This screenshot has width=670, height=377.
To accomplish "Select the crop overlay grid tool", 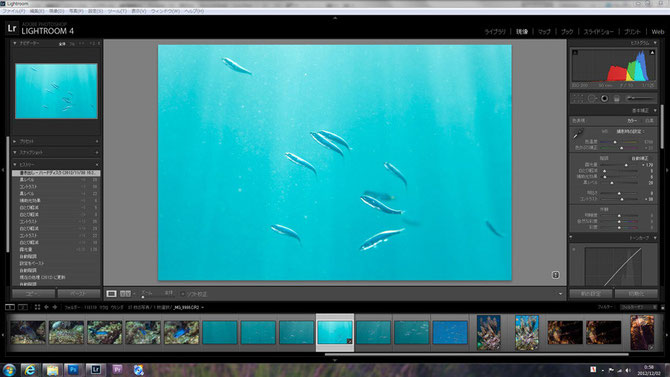I will tap(577, 98).
